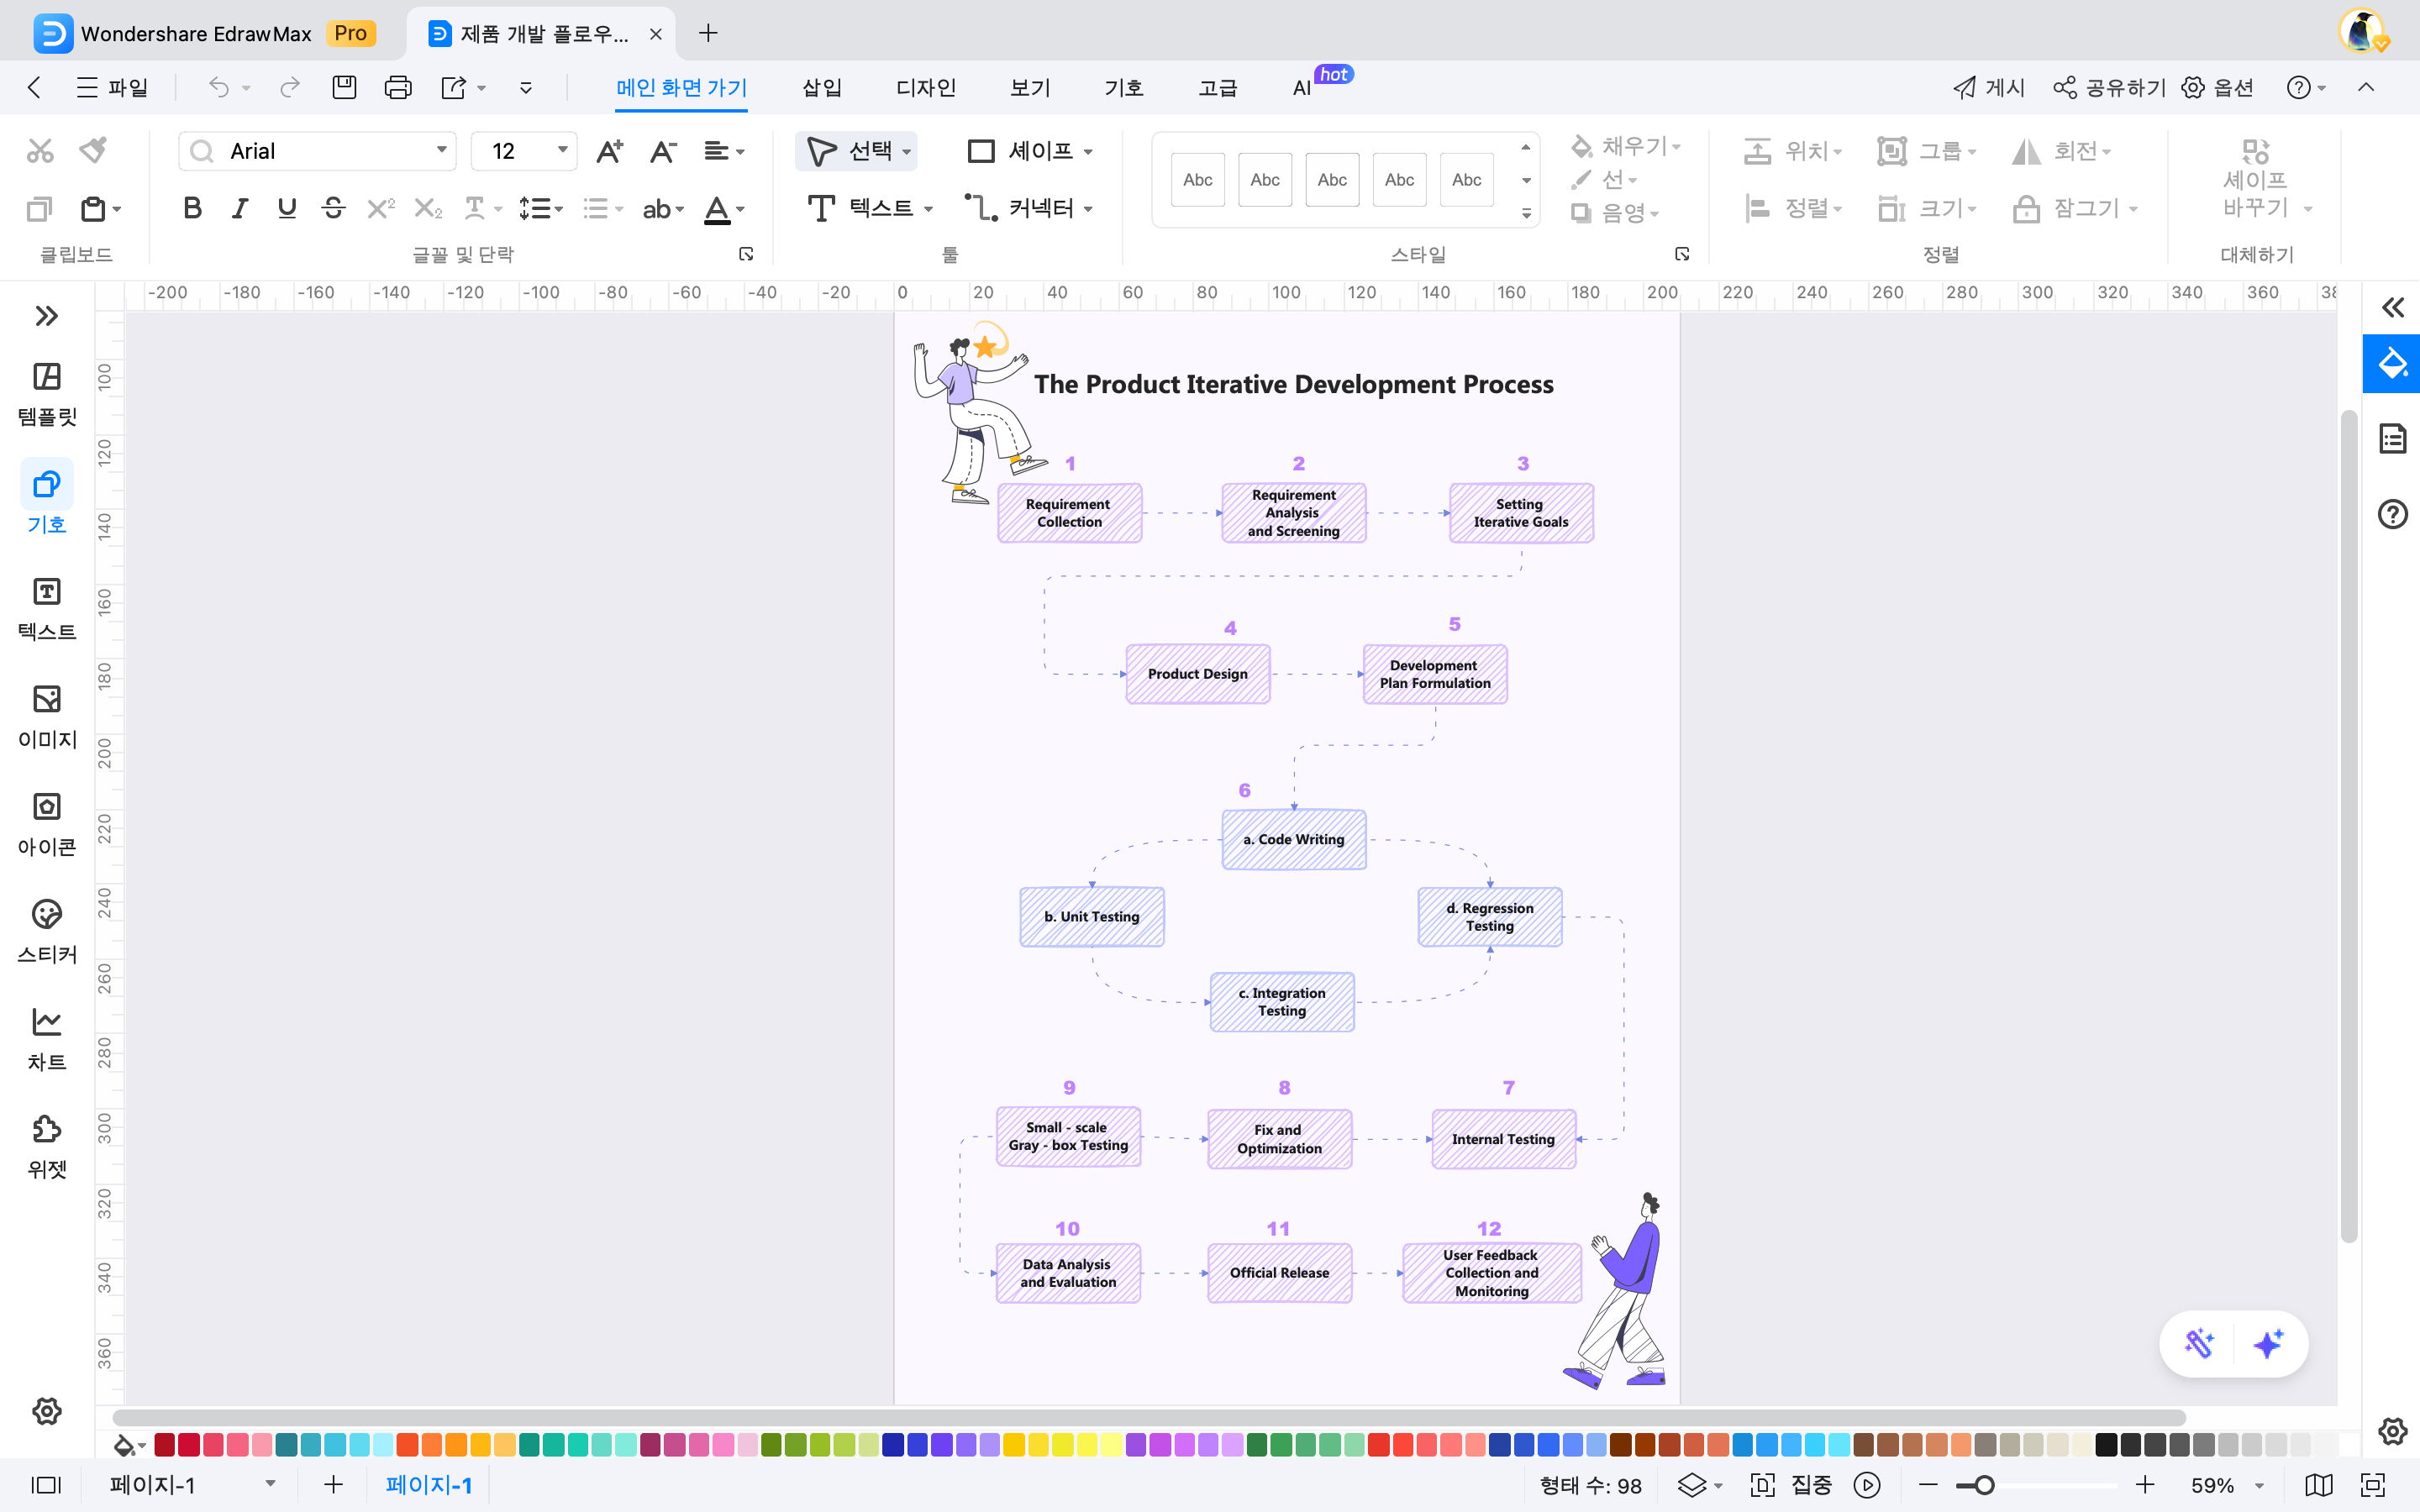Switch to the 디자인 ribbon tab
Screen dimensions: 2420x1512
(x=925, y=87)
